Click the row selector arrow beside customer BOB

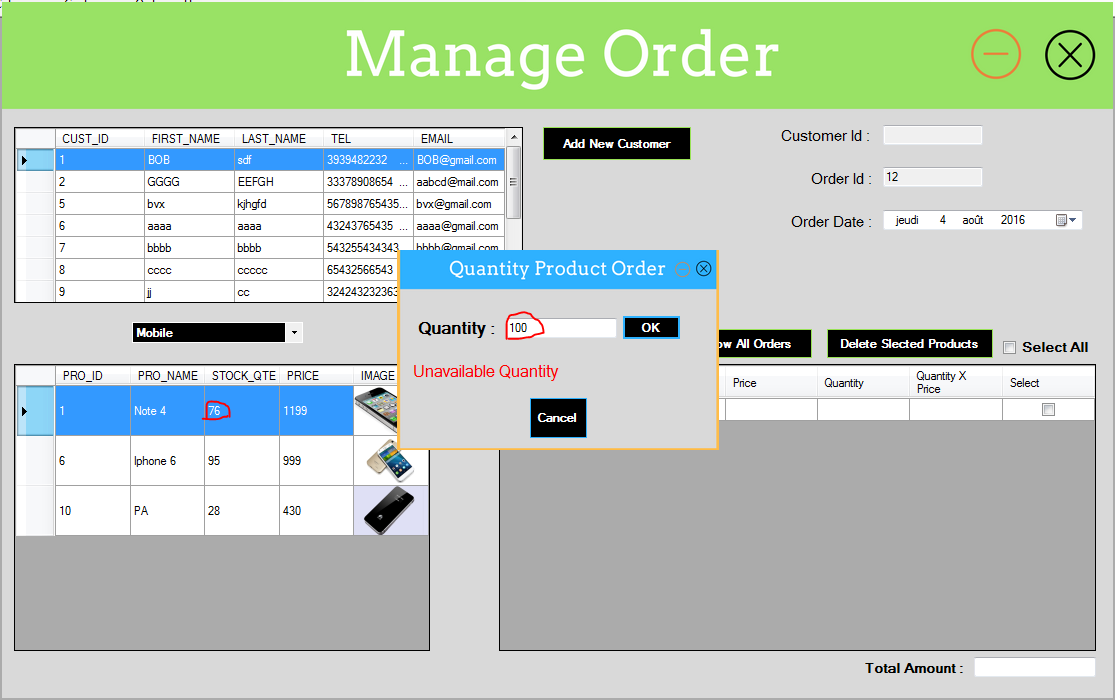[26, 159]
